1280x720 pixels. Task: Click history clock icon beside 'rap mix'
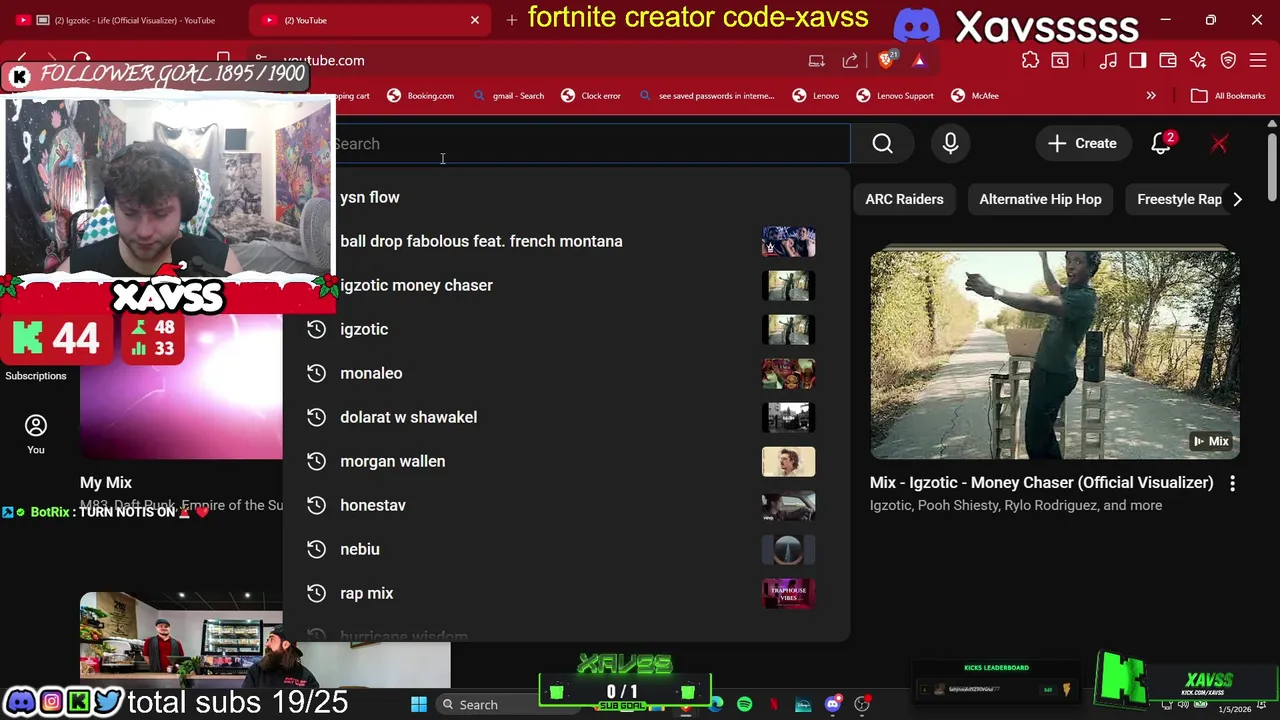[316, 593]
